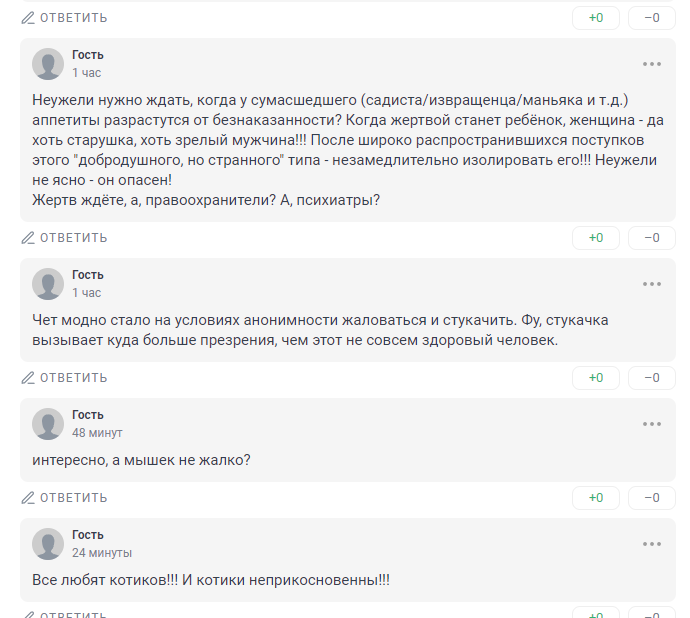Click the pencil icon under the "Жертв ждёте" comment
This screenshot has width=690, height=618.
coord(28,238)
